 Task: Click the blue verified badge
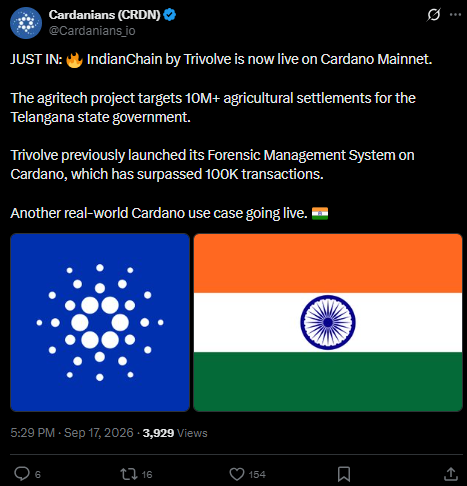point(170,15)
